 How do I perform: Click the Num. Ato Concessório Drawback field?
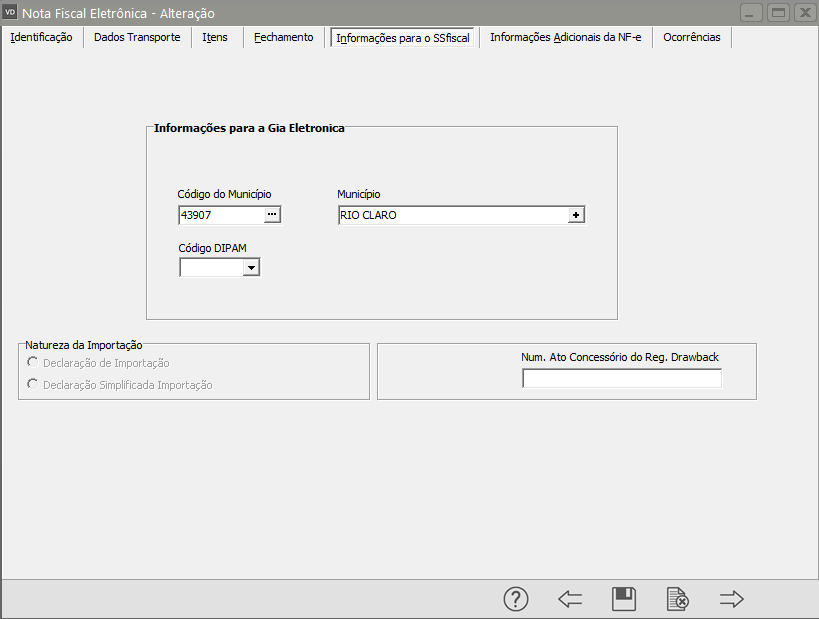[x=621, y=379]
